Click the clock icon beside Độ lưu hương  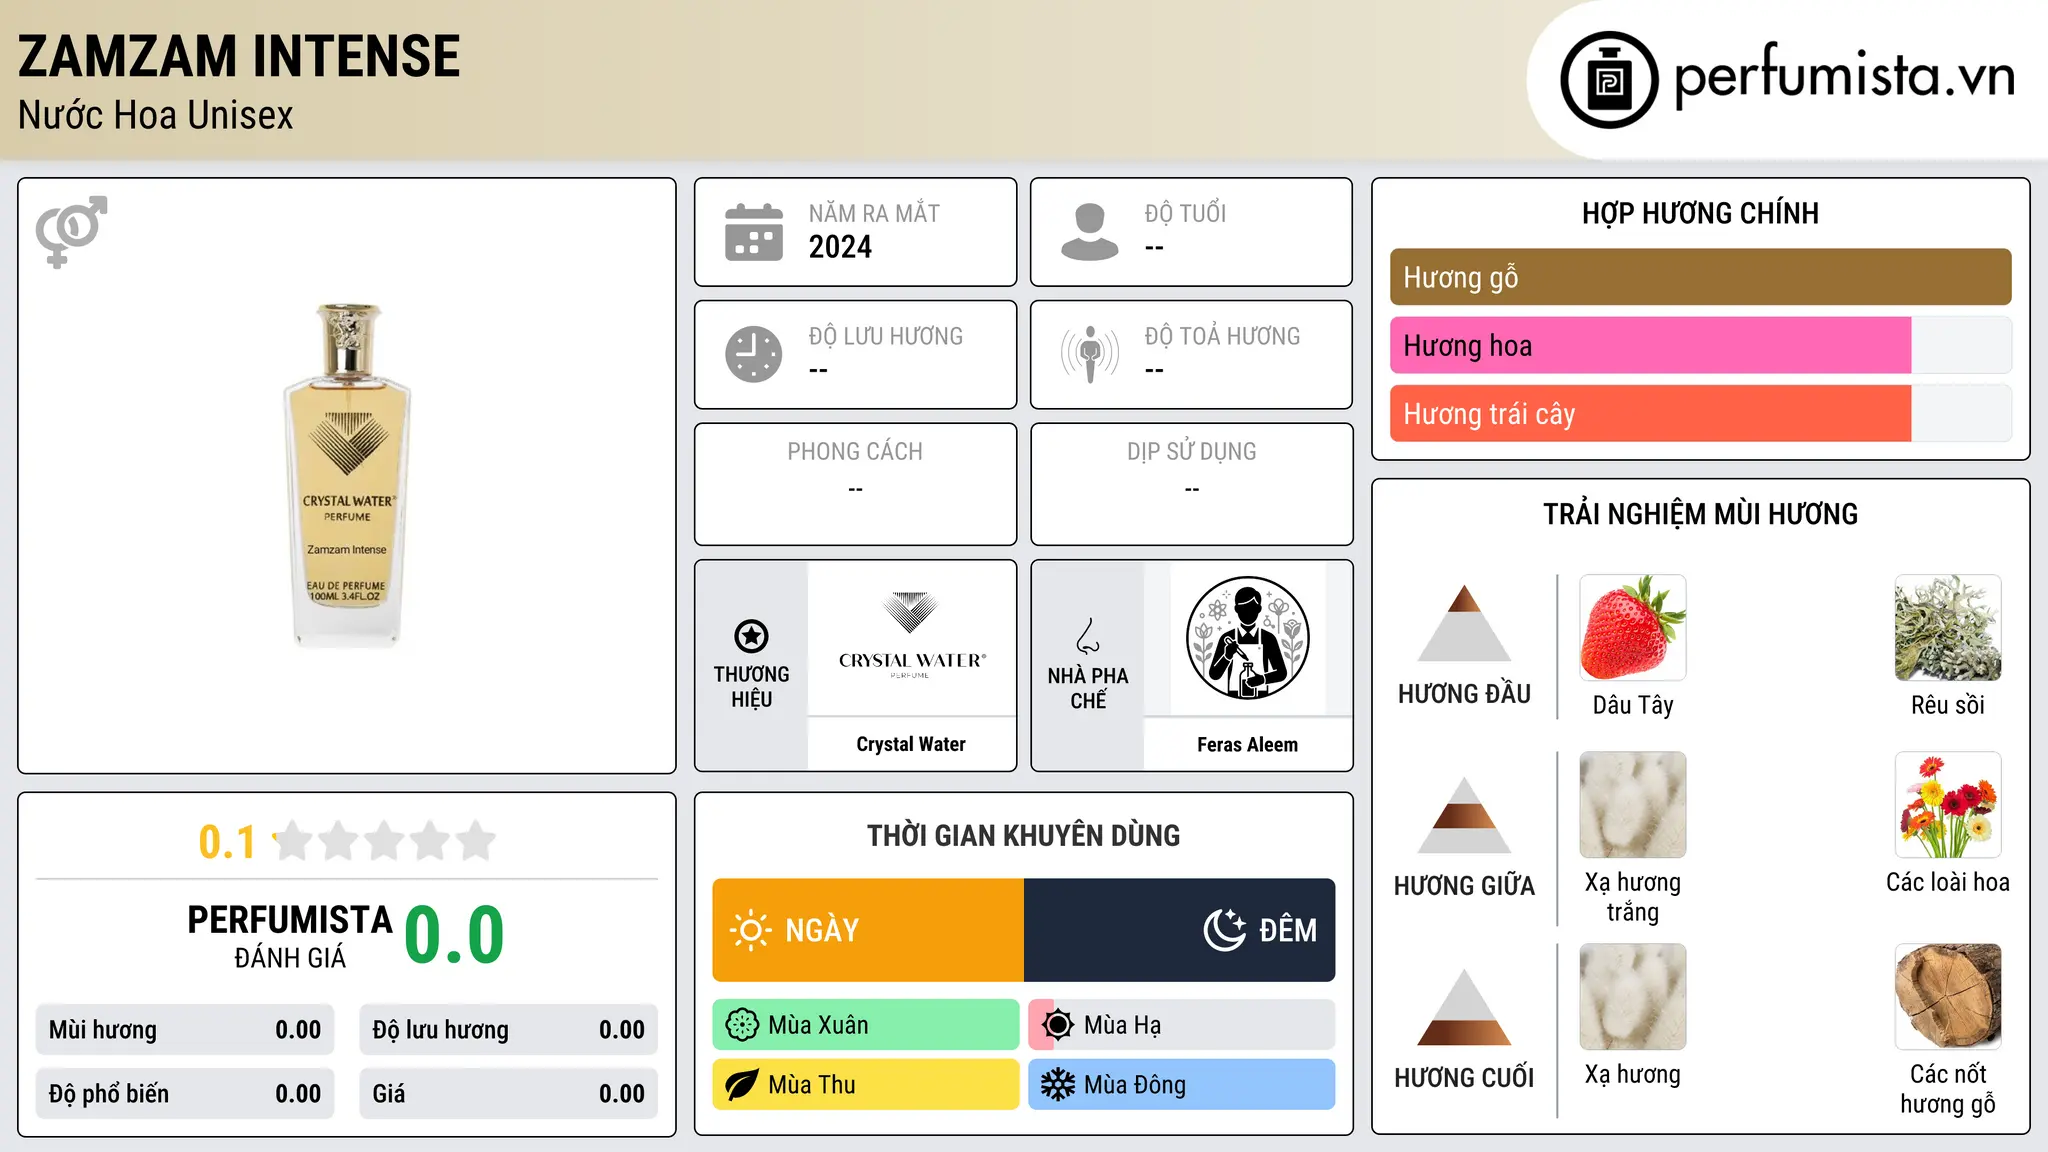tap(754, 354)
